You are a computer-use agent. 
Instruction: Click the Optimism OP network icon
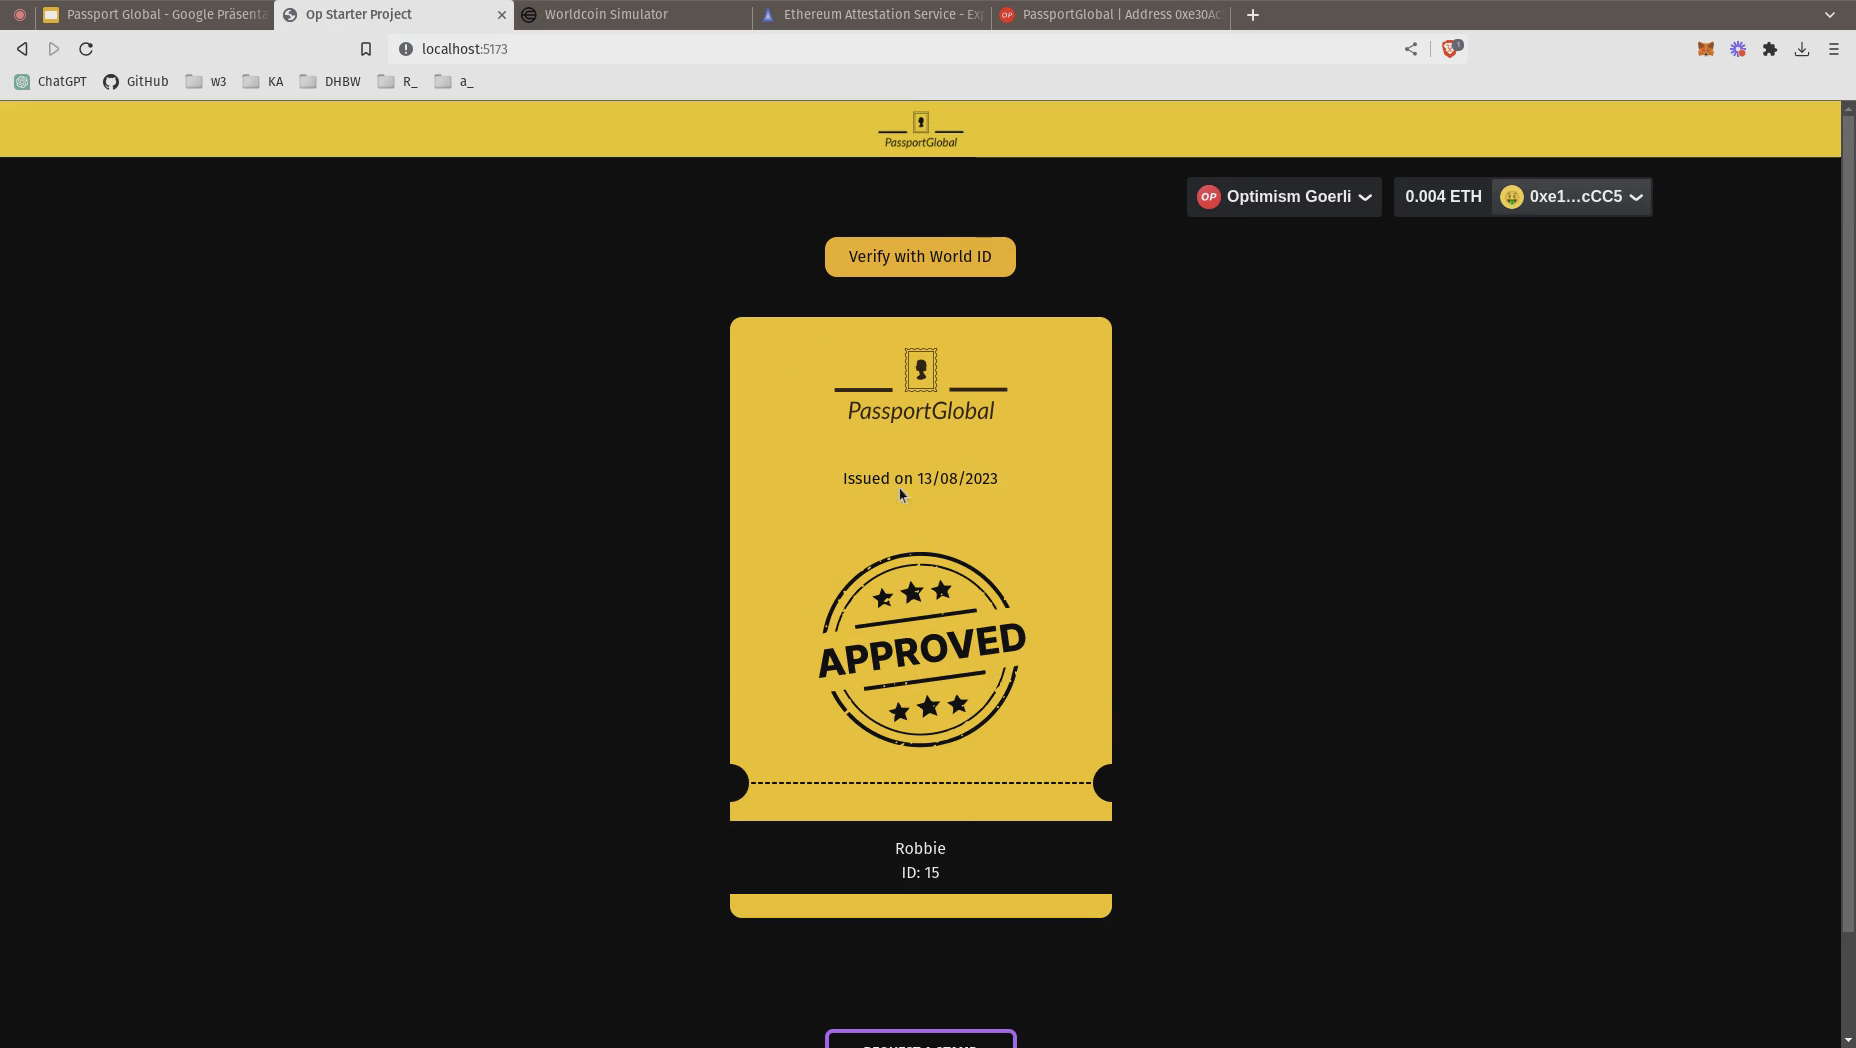click(x=1209, y=197)
